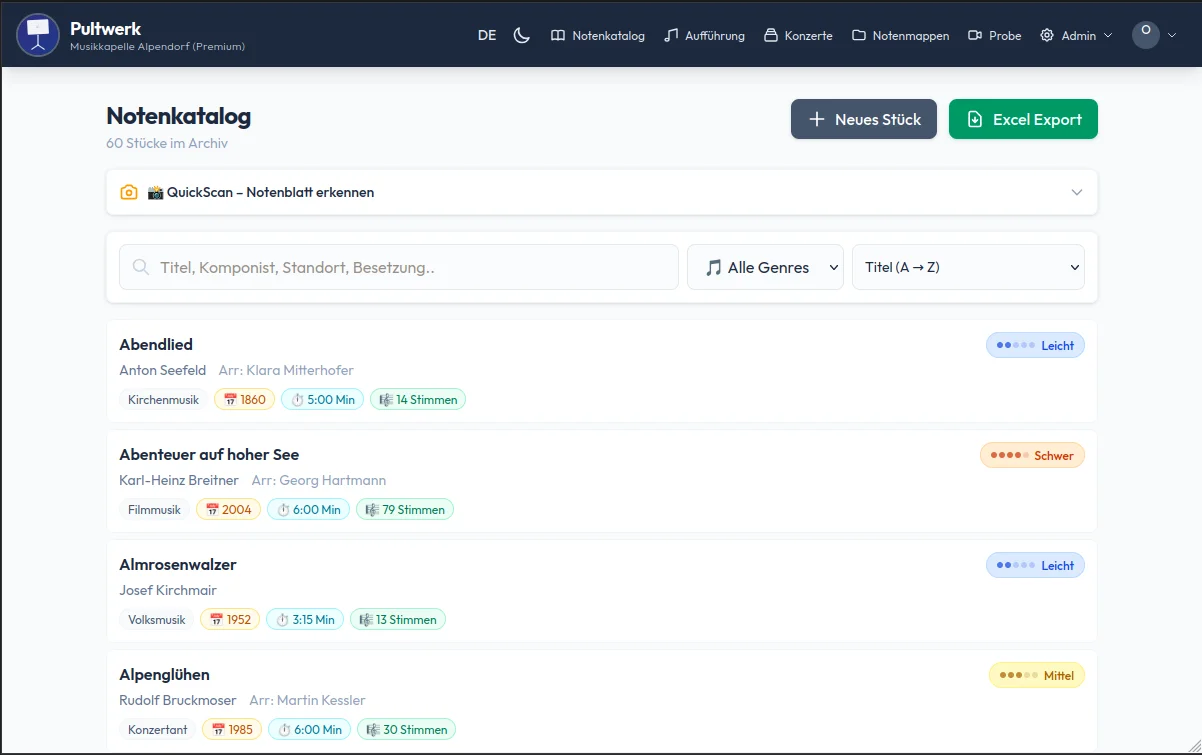Open Notenmappen folder section
The width and height of the screenshot is (1202, 755).
tap(900, 35)
